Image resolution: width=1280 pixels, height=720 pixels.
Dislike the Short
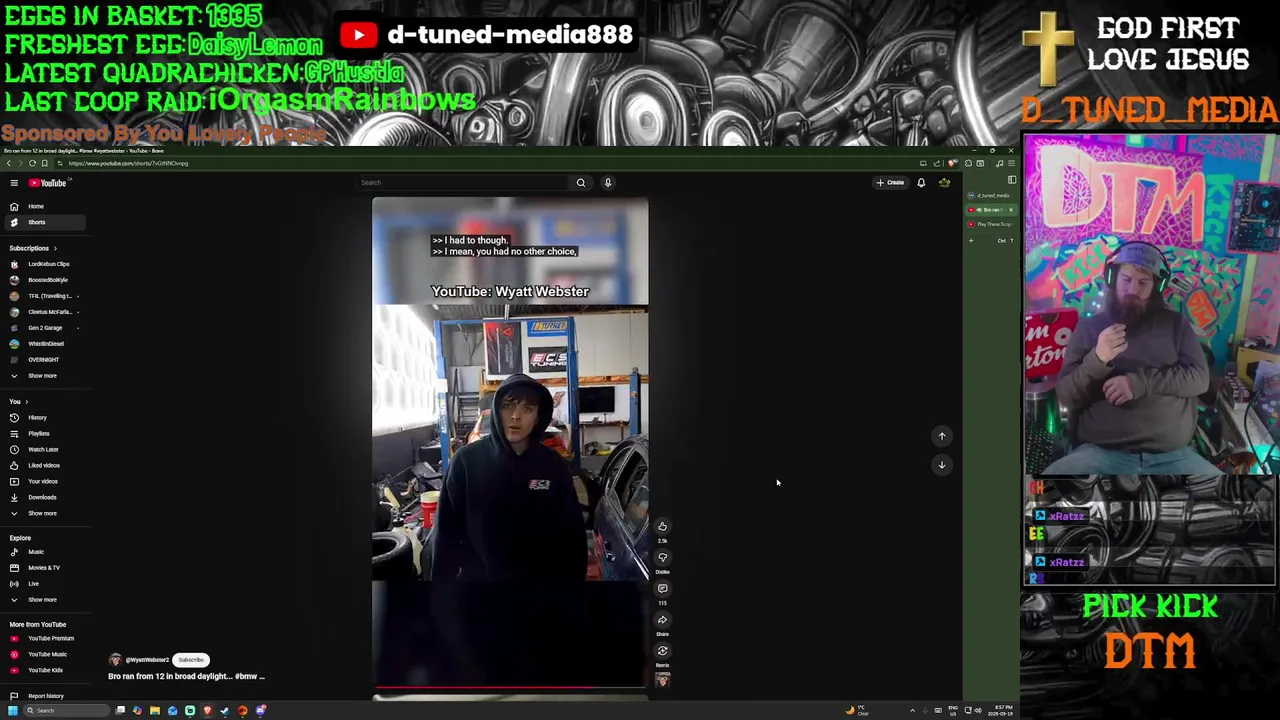point(662,558)
